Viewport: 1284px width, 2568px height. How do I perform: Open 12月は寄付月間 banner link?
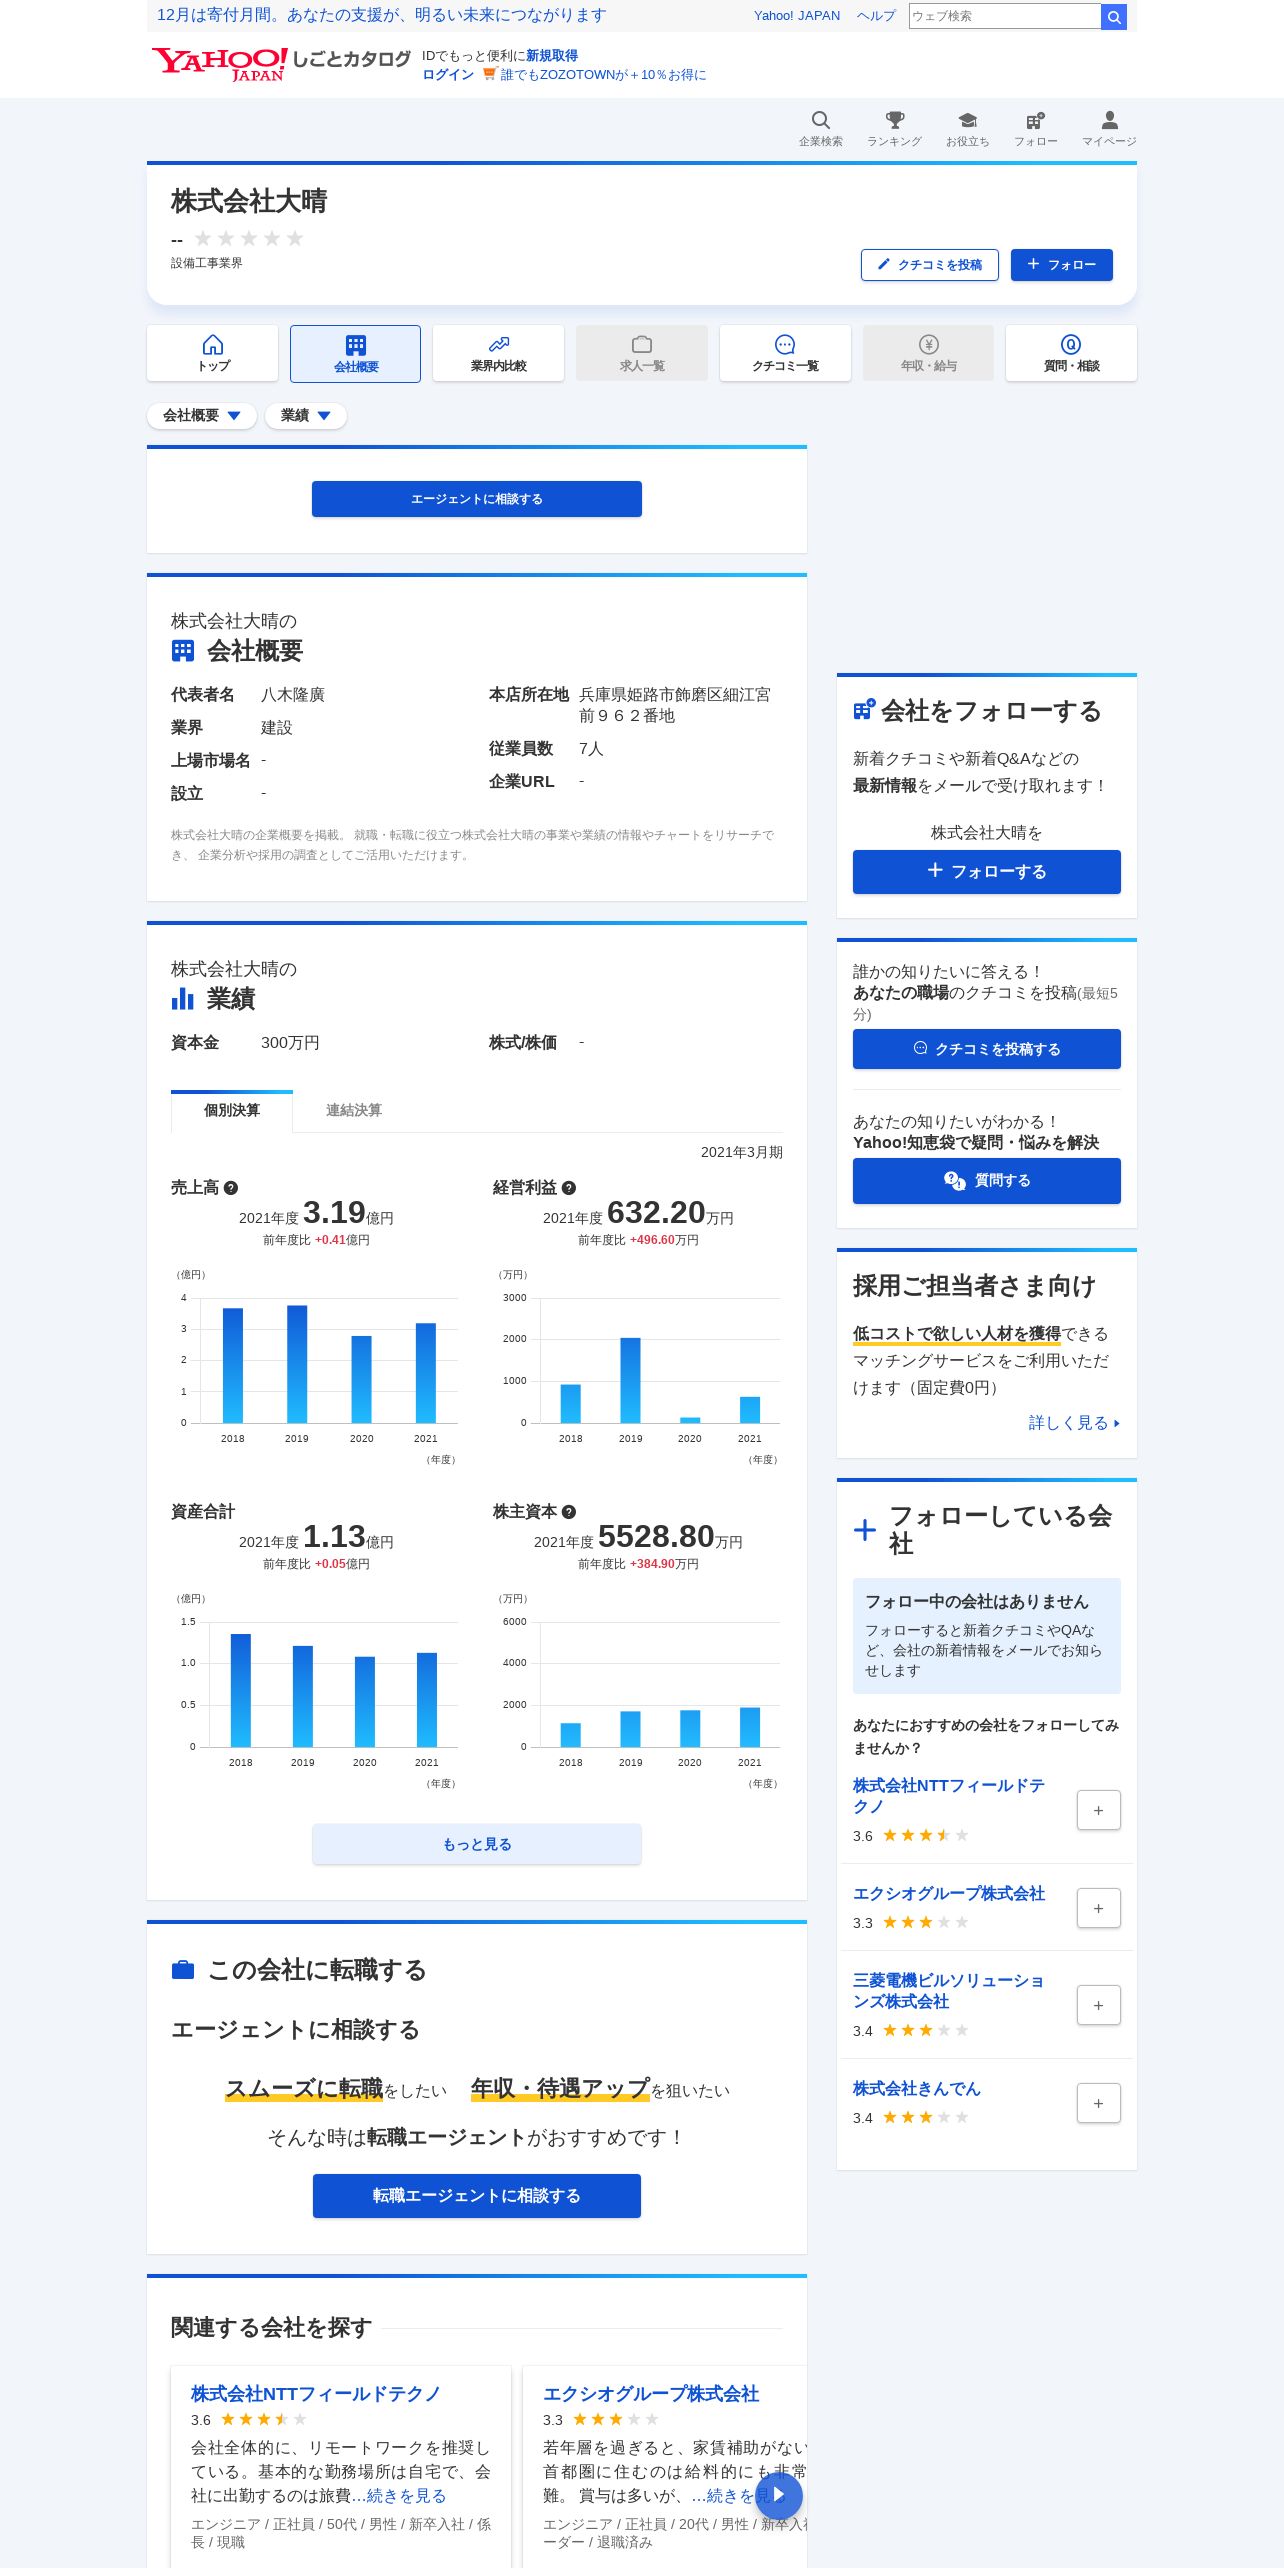(382, 15)
